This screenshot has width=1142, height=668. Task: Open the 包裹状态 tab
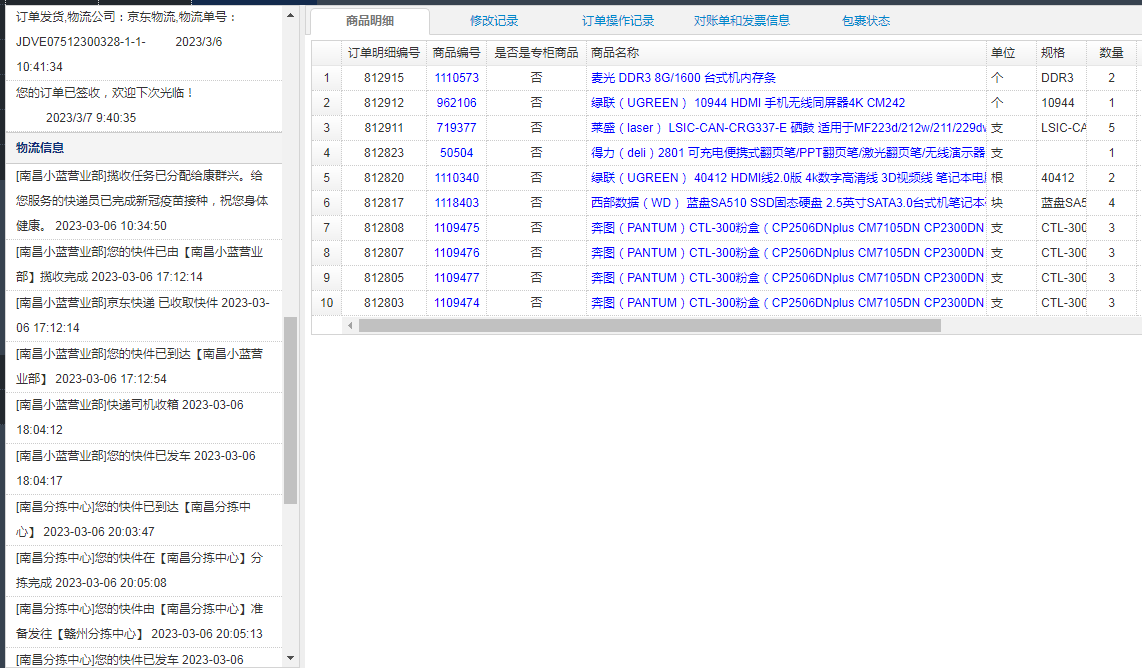tap(865, 21)
